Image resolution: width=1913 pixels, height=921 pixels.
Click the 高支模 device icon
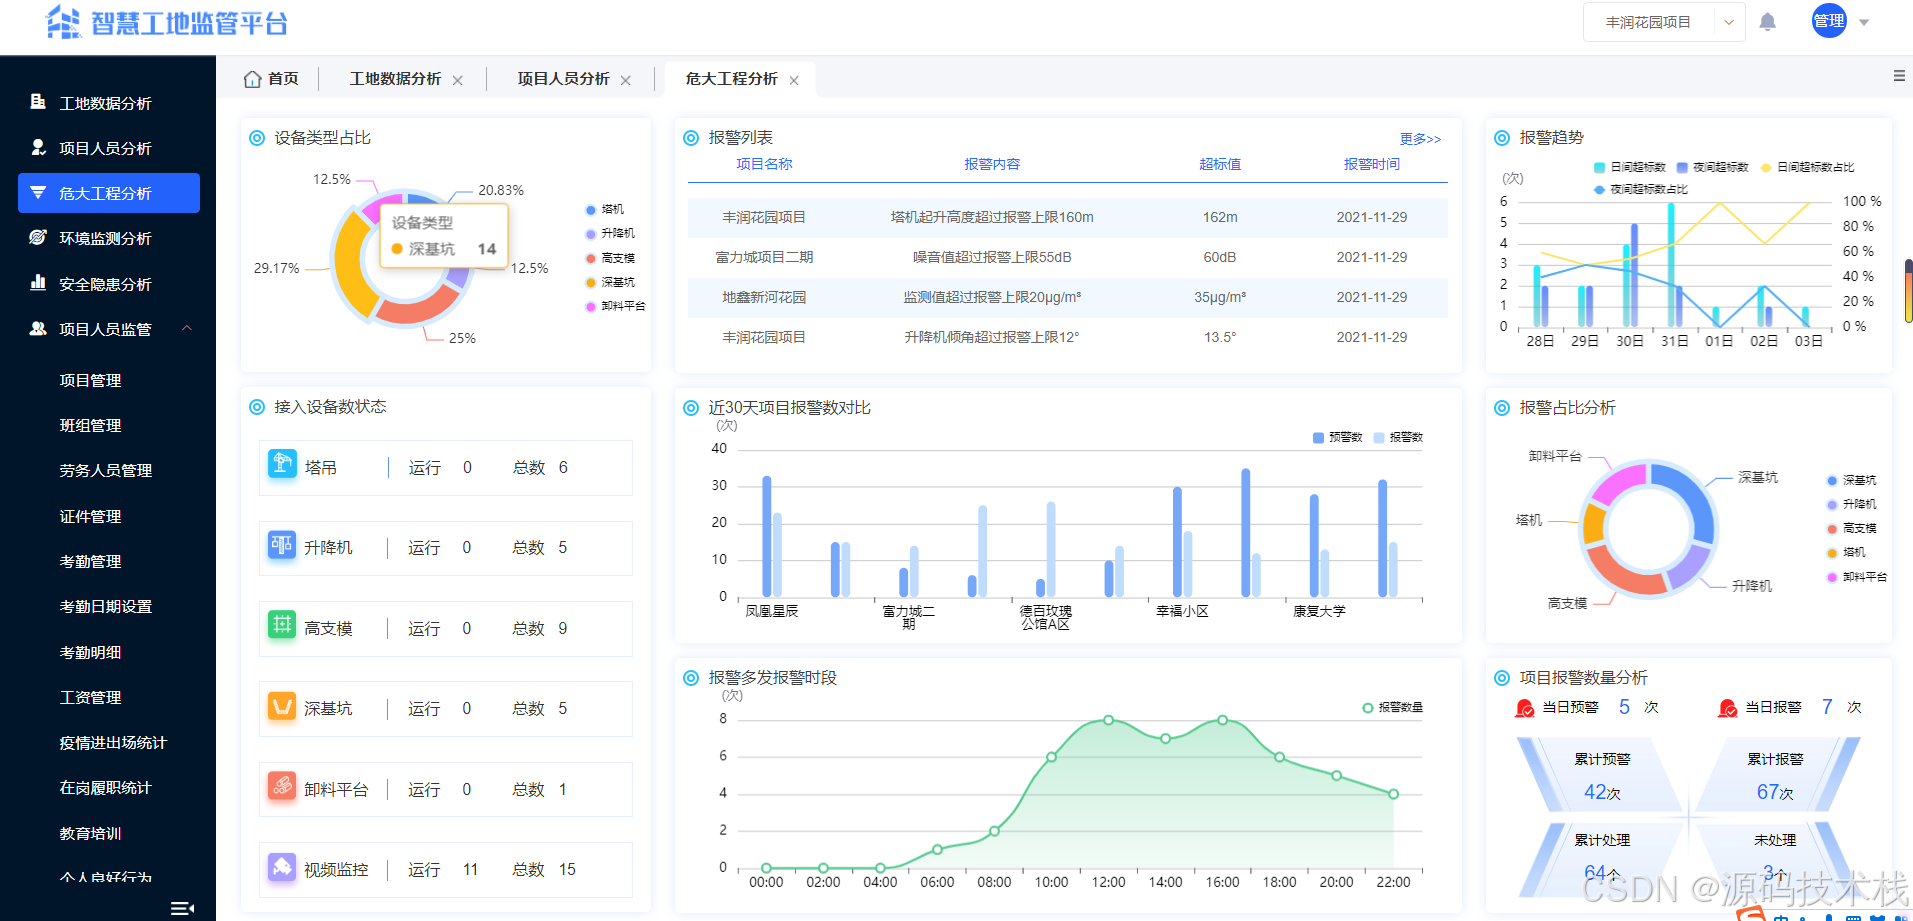coord(282,625)
